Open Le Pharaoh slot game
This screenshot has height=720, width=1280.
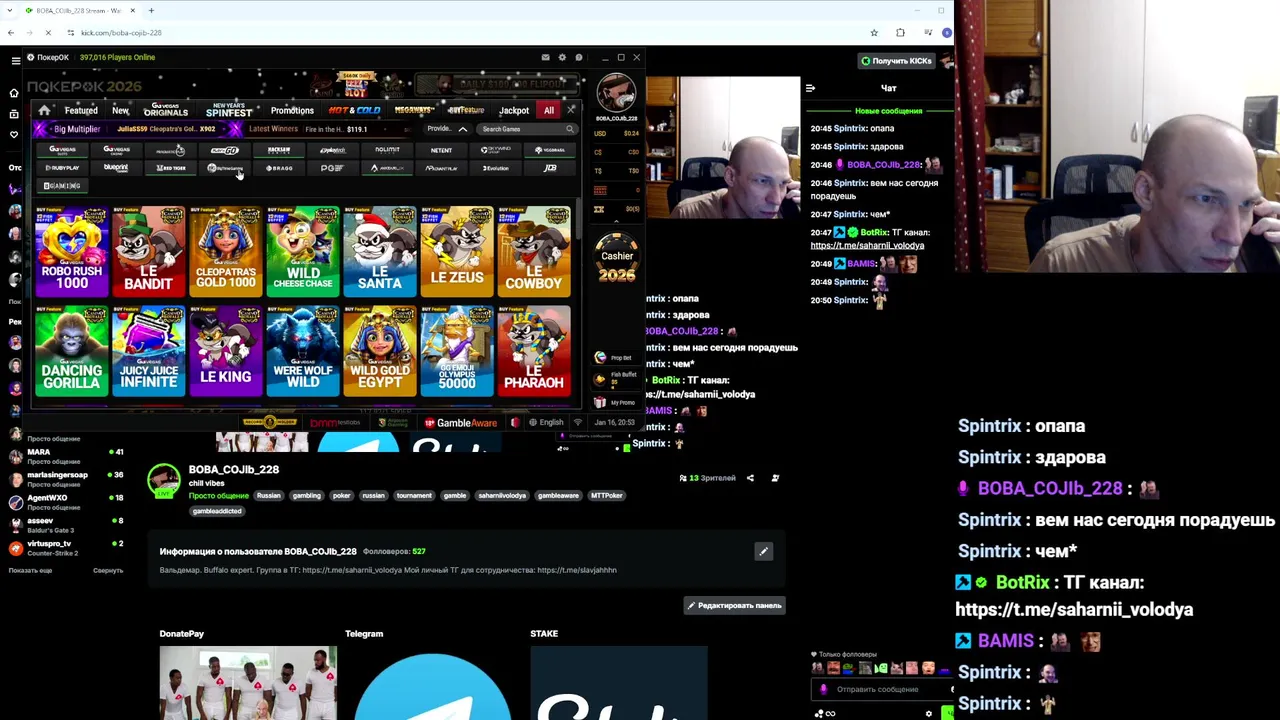(534, 351)
